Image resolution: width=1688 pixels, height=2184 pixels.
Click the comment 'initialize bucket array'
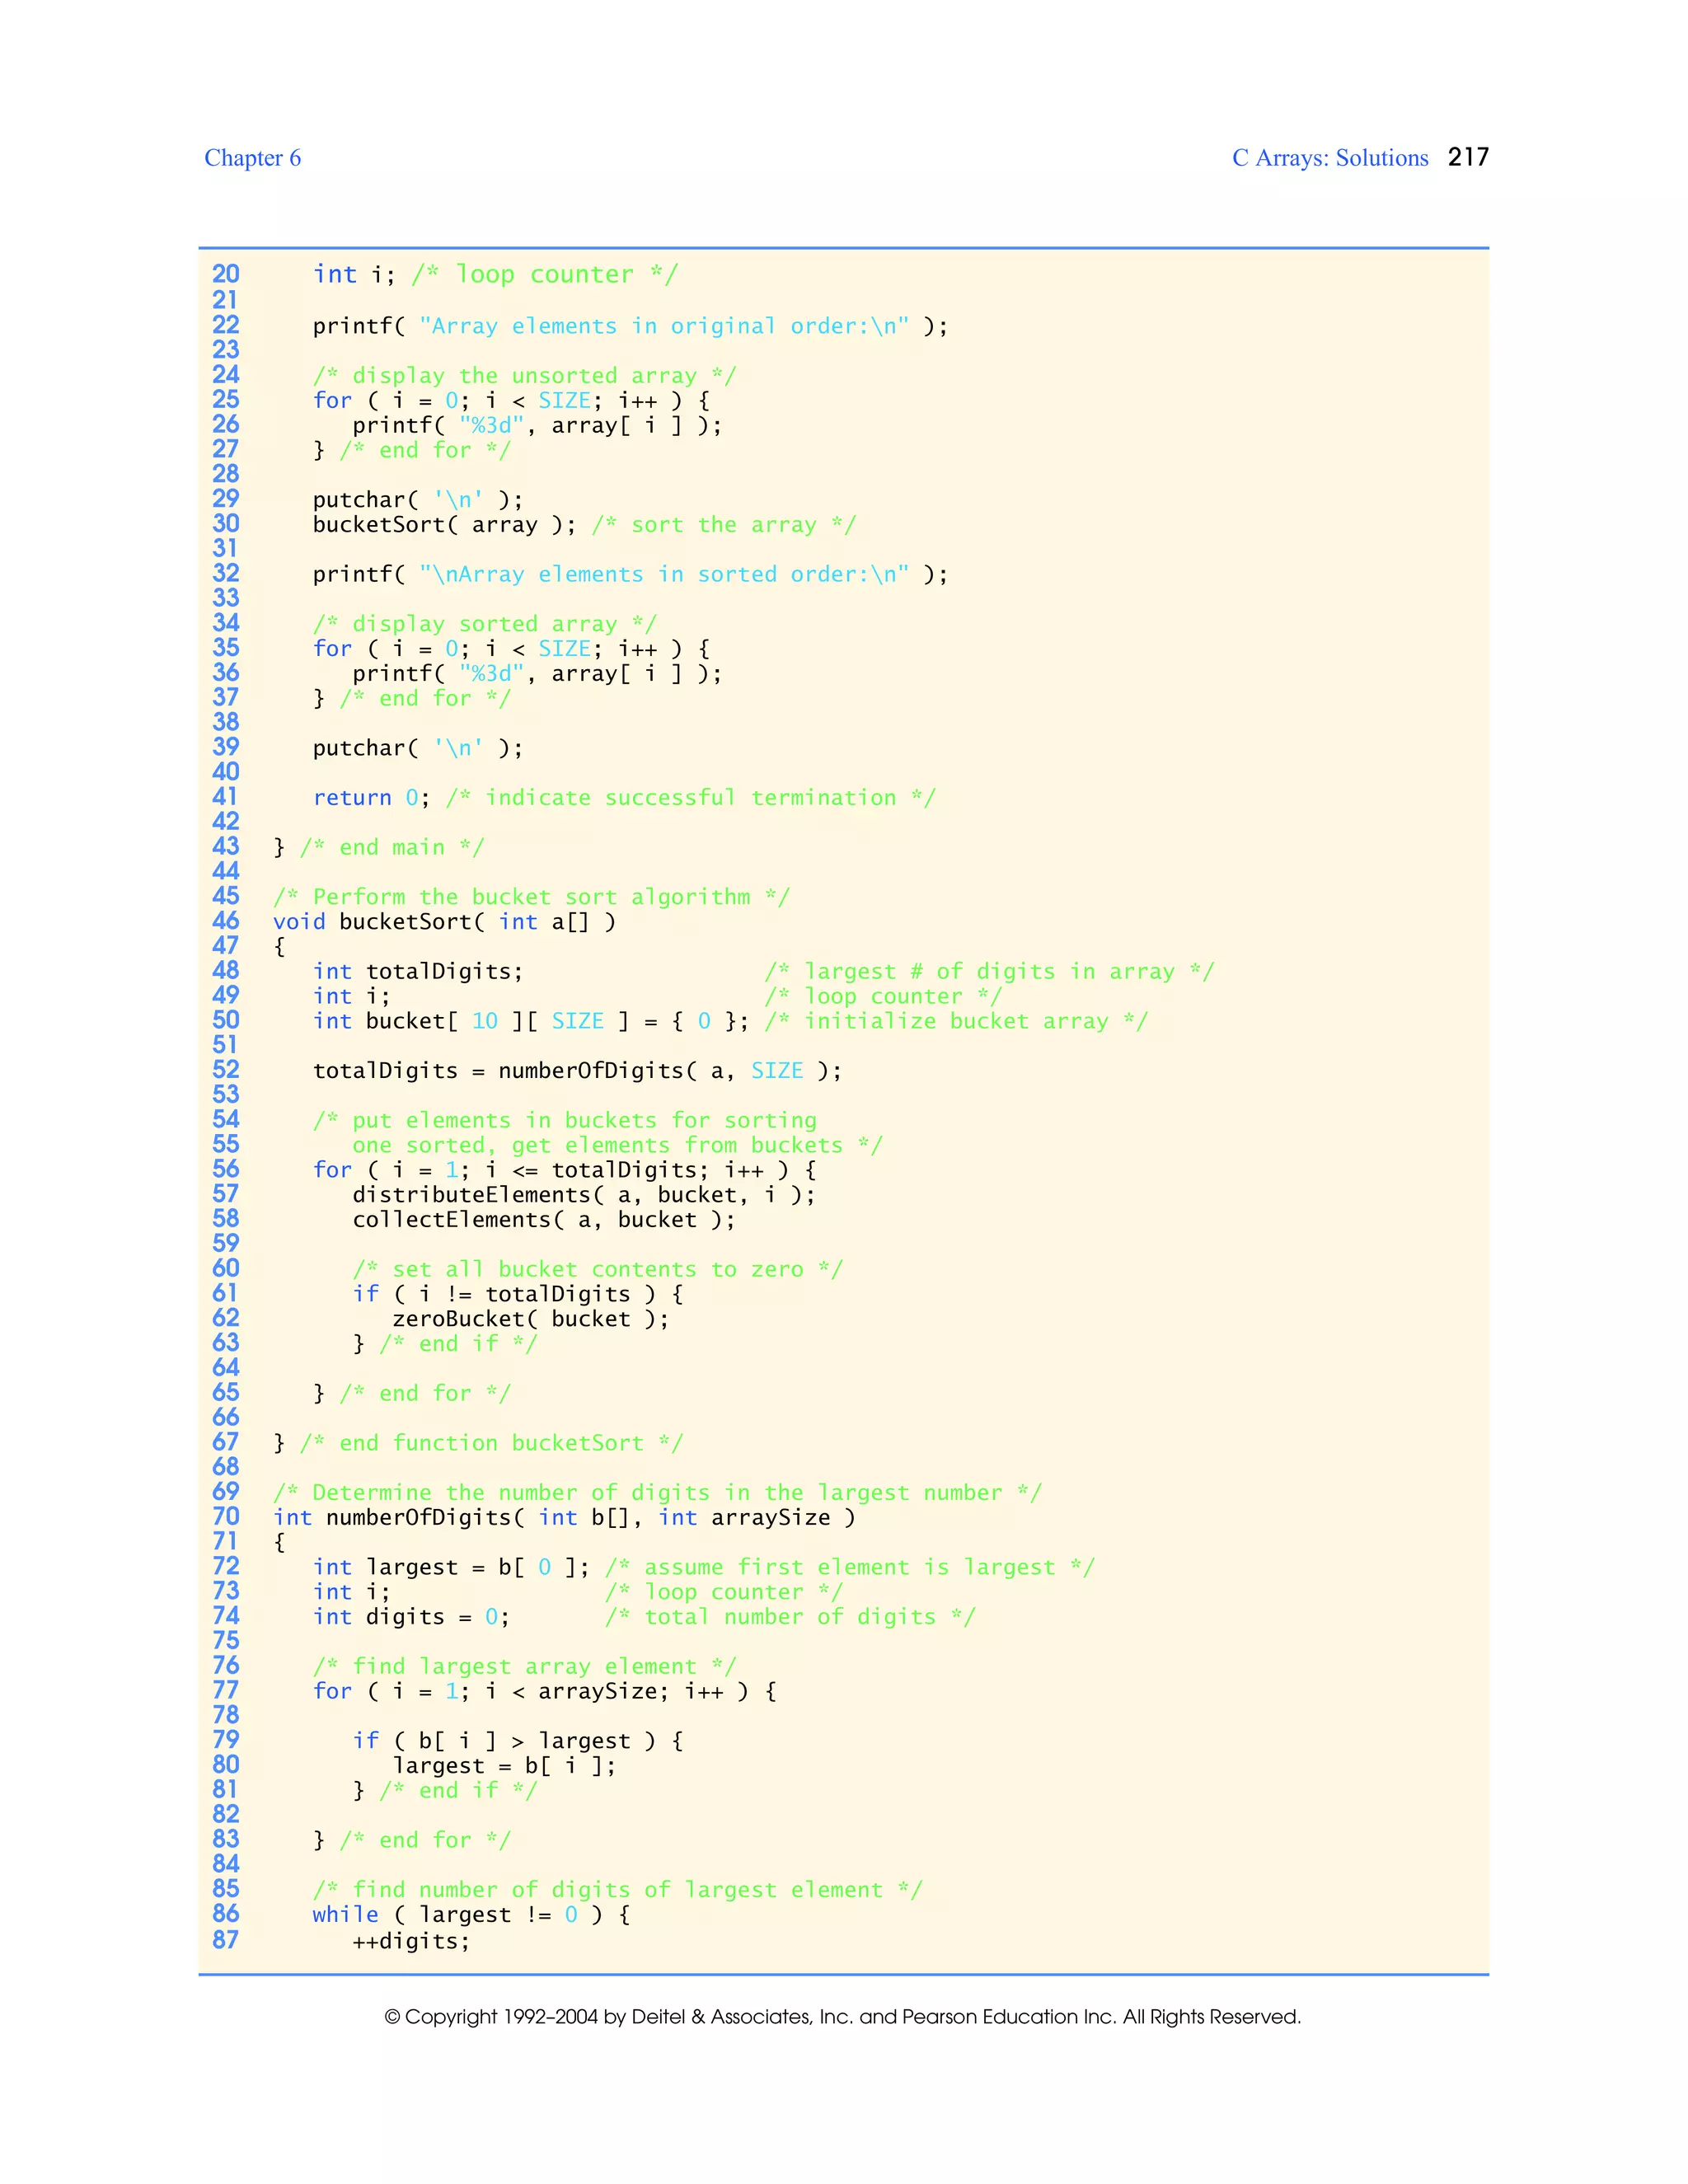(956, 1021)
